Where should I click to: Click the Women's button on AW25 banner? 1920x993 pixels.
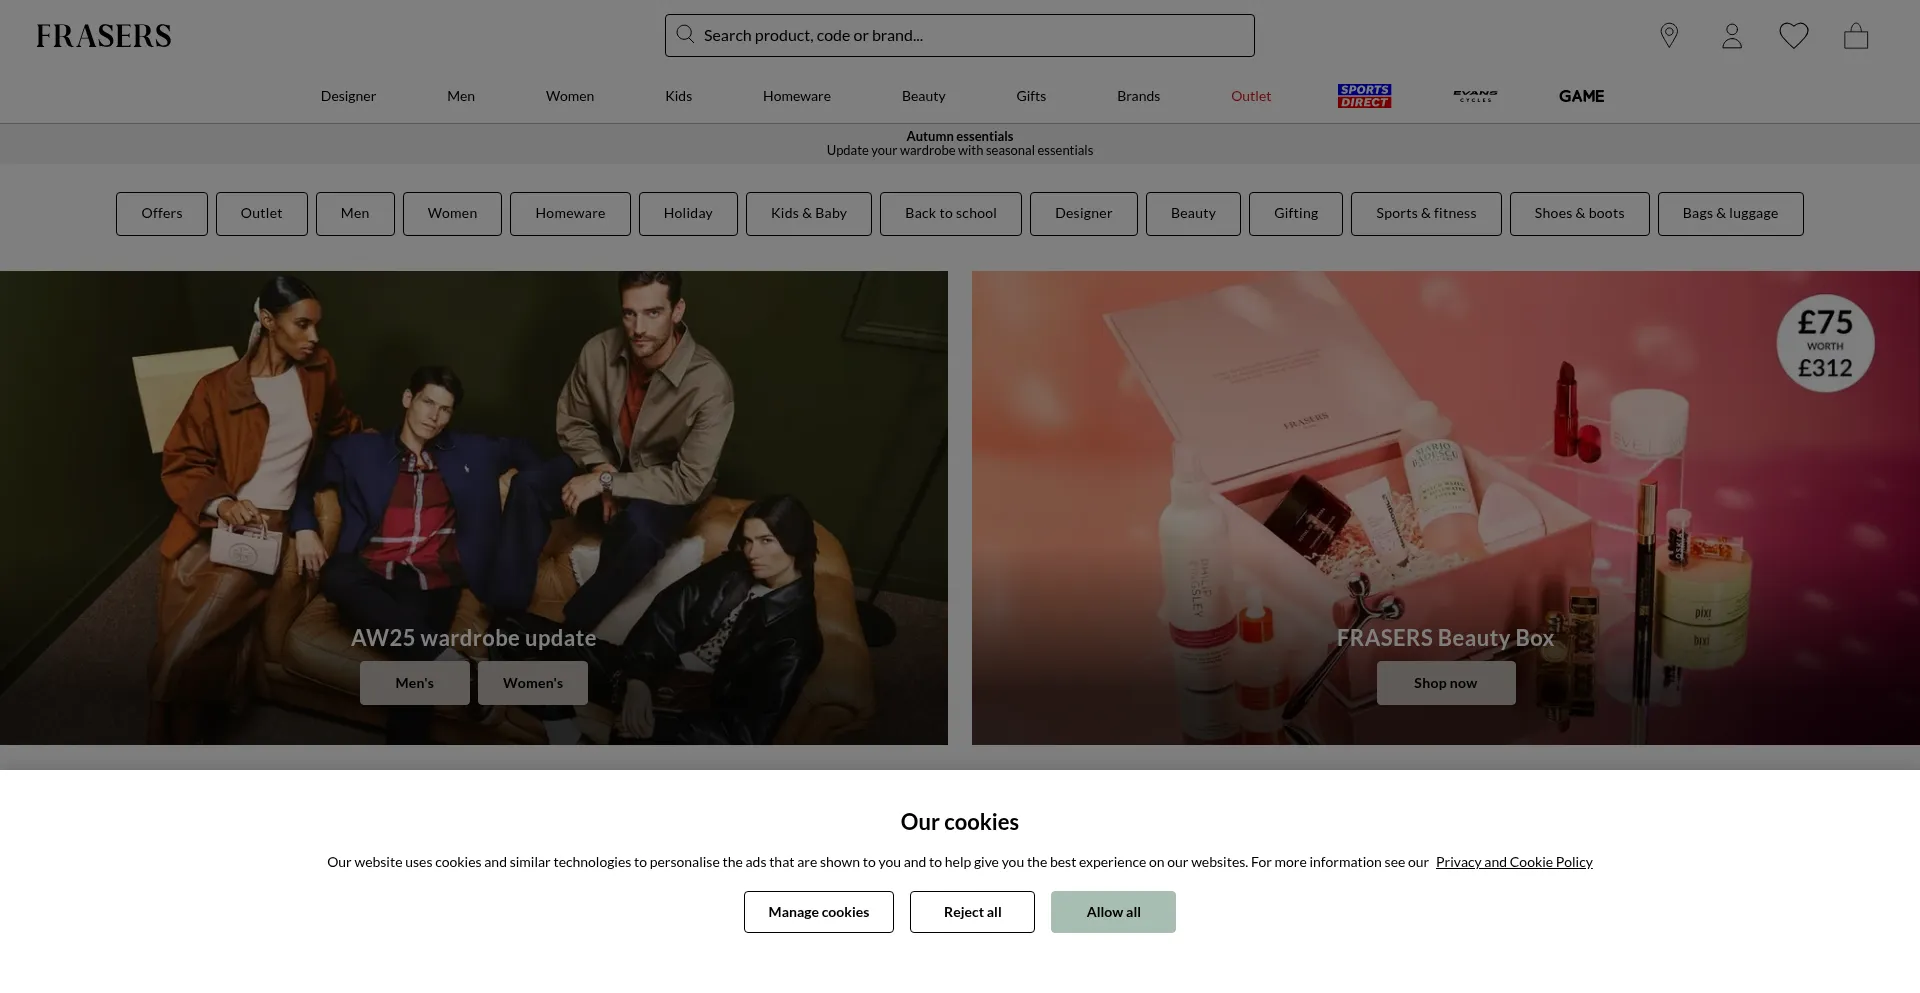(x=533, y=683)
